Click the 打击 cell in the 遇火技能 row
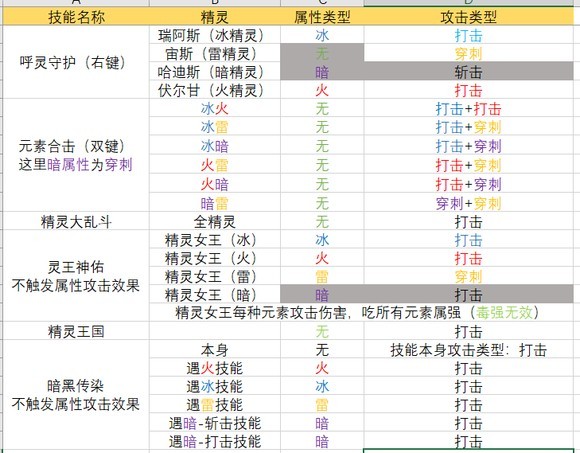Image resolution: width=580 pixels, height=453 pixels. [468, 368]
